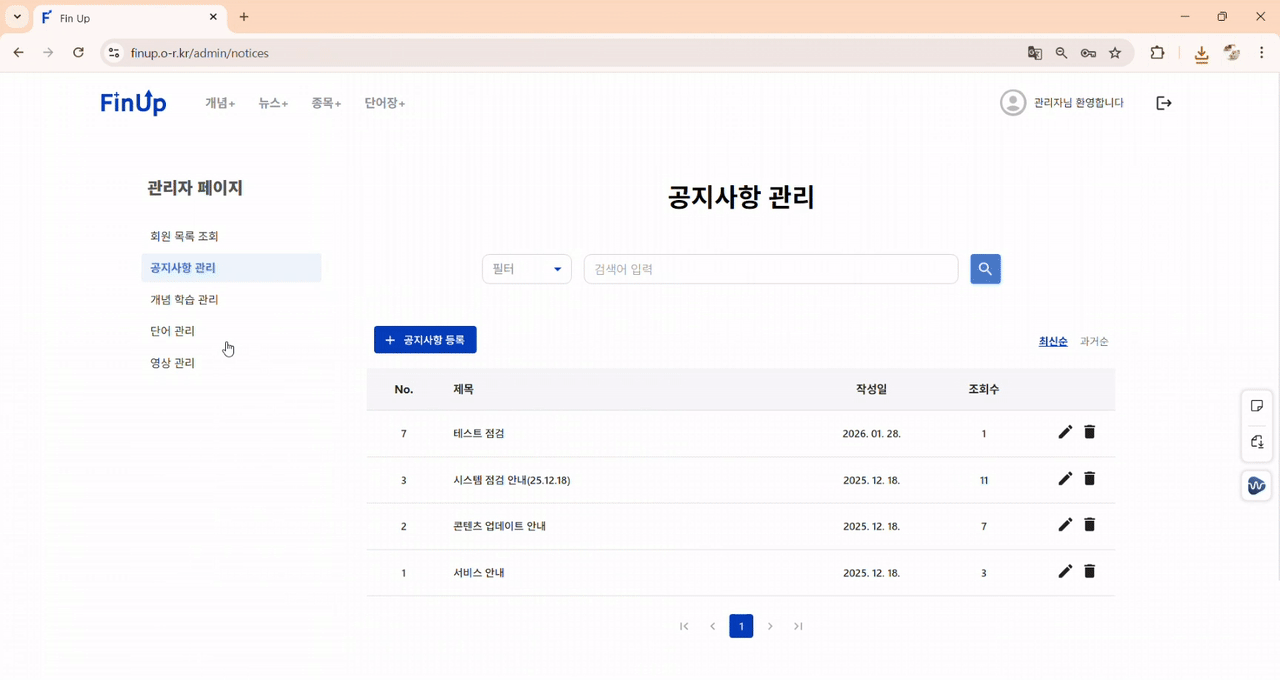Open the Extensions puzzle icon

pyautogui.click(x=1157, y=53)
